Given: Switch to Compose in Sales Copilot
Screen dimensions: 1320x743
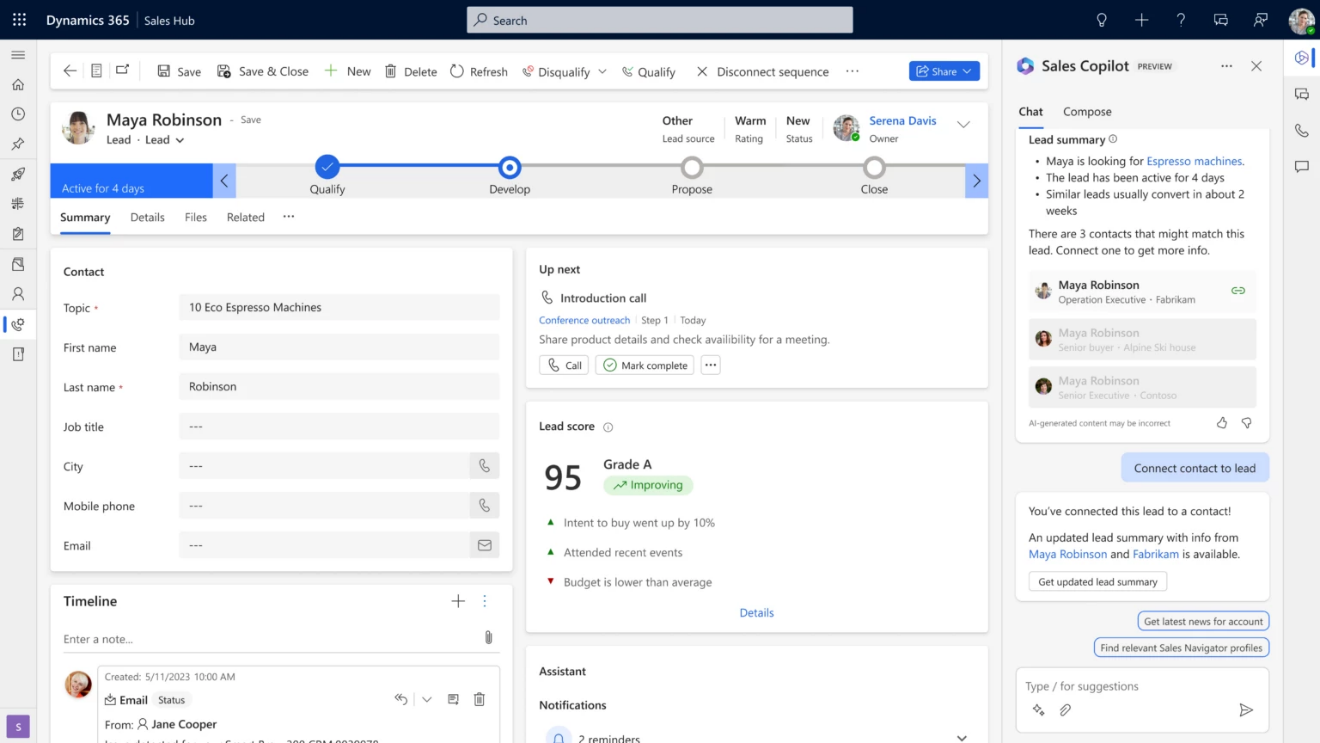Looking at the screenshot, I should point(1087,111).
